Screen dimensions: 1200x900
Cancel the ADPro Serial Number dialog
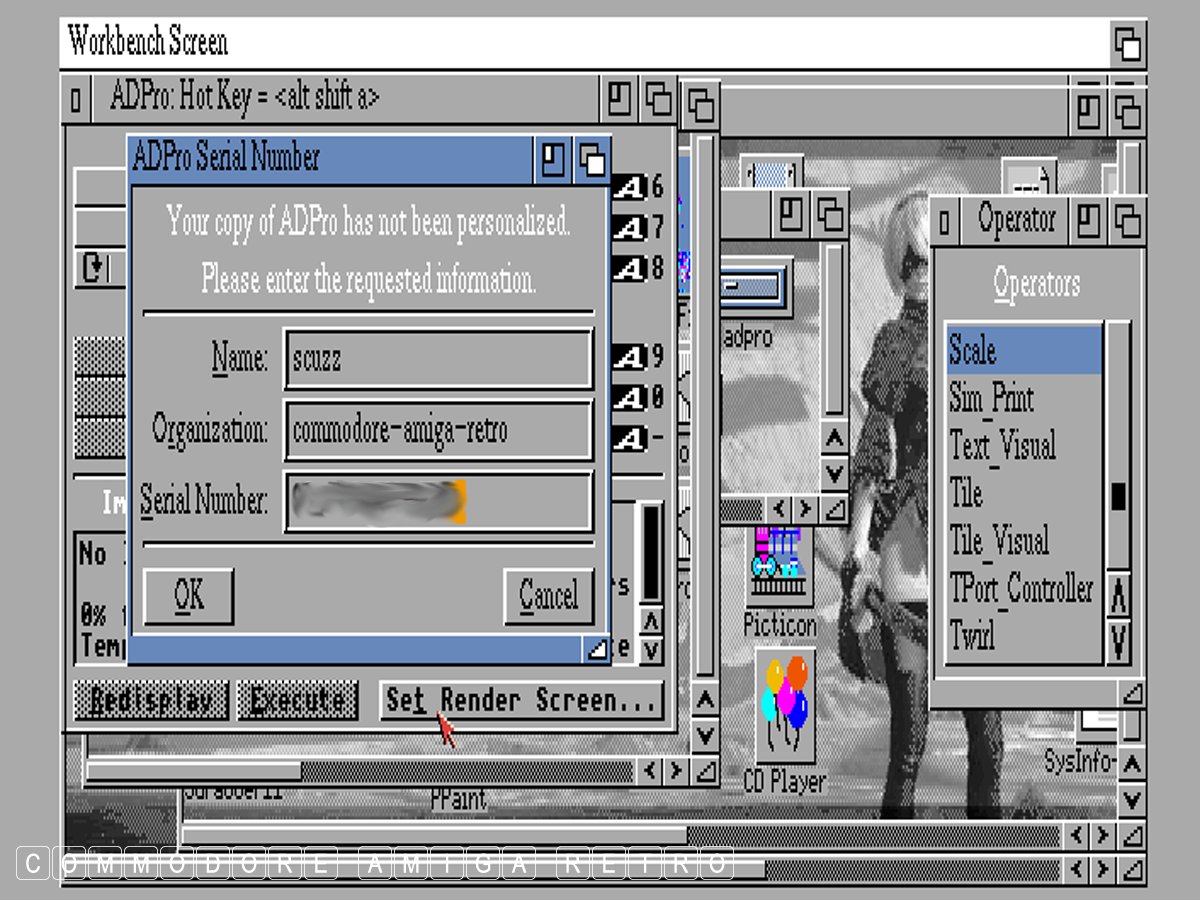(548, 597)
